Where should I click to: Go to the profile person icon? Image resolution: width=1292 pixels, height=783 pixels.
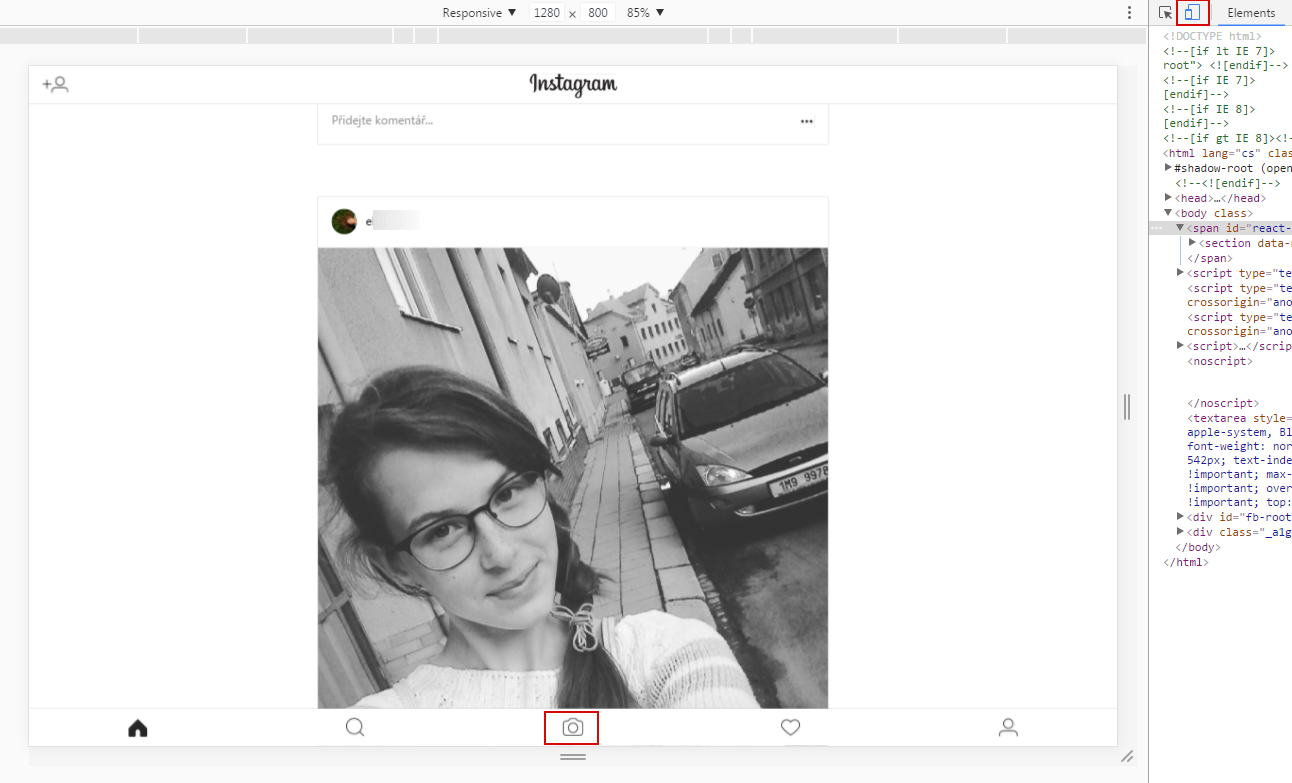coord(1008,728)
